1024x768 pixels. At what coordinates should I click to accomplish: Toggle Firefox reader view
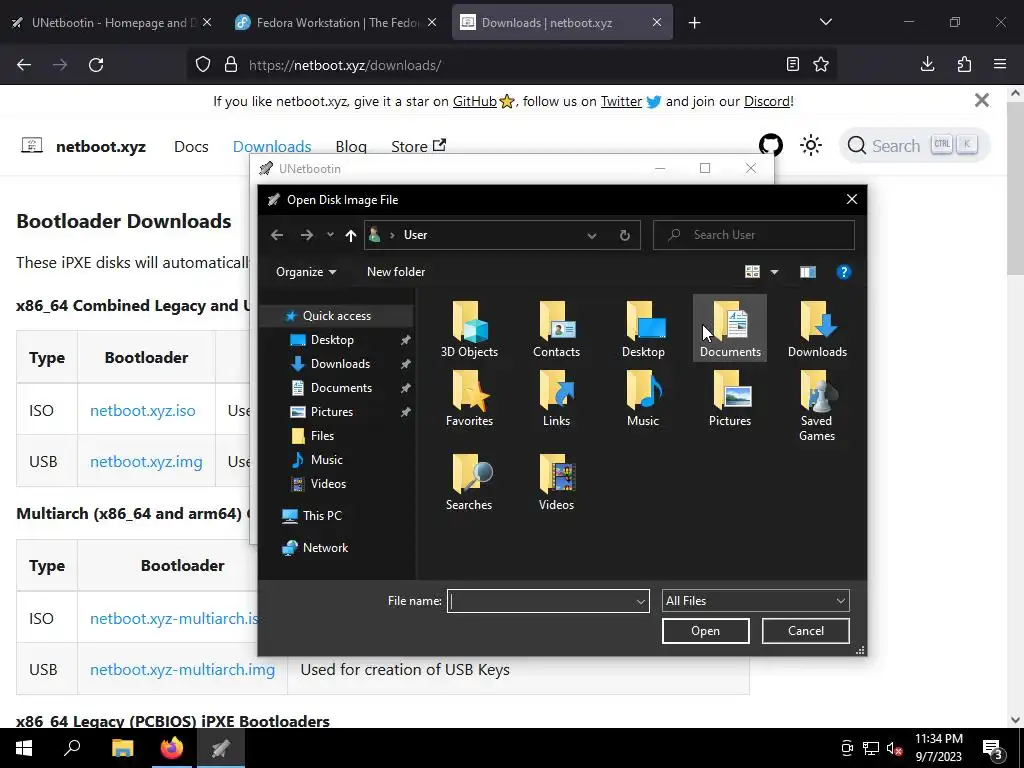pos(793,65)
